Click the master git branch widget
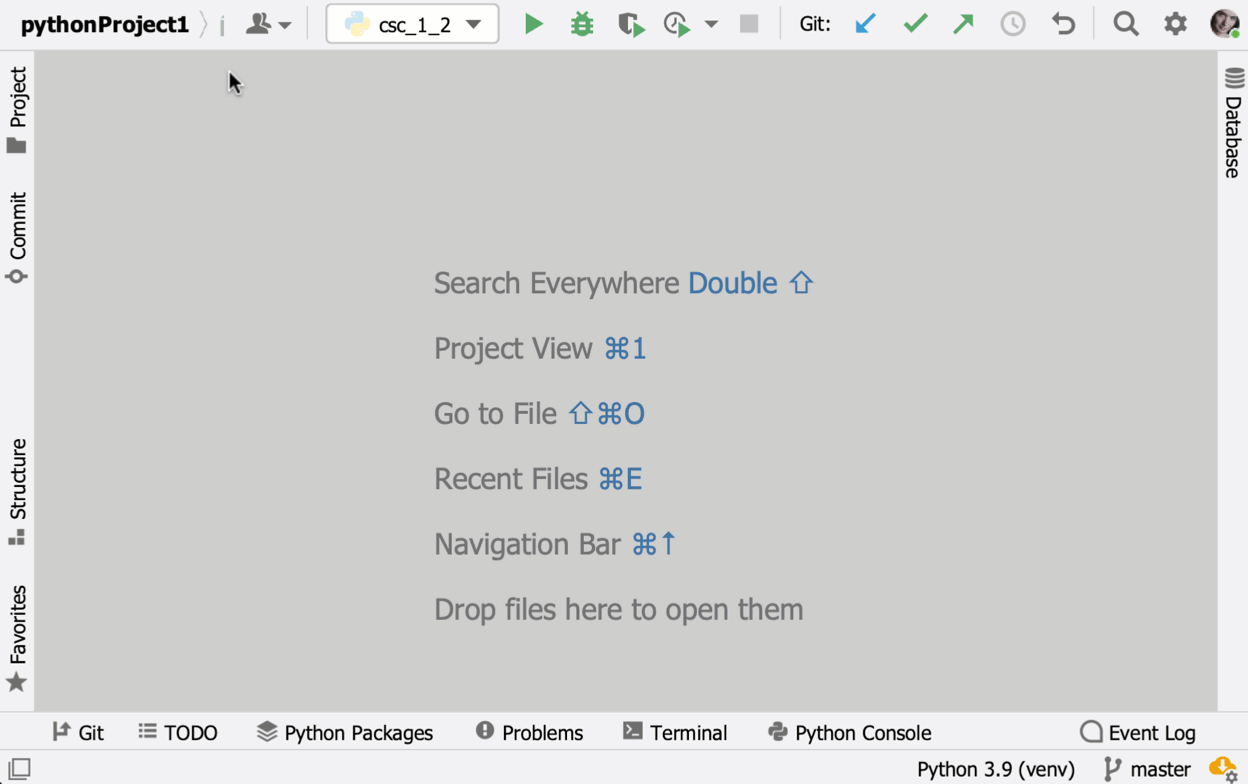The image size is (1248, 784). [x=1148, y=769]
